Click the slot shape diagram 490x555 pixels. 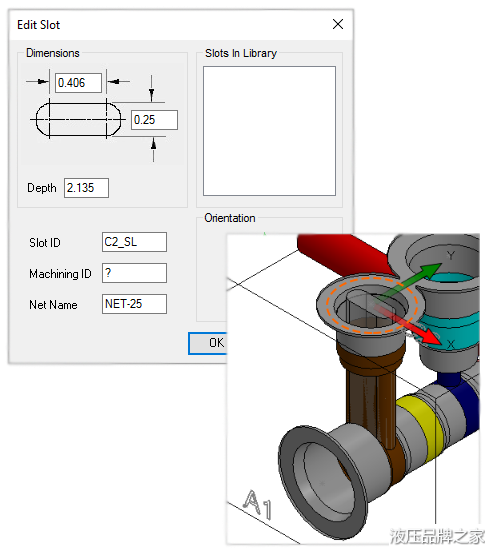pyautogui.click(x=78, y=119)
